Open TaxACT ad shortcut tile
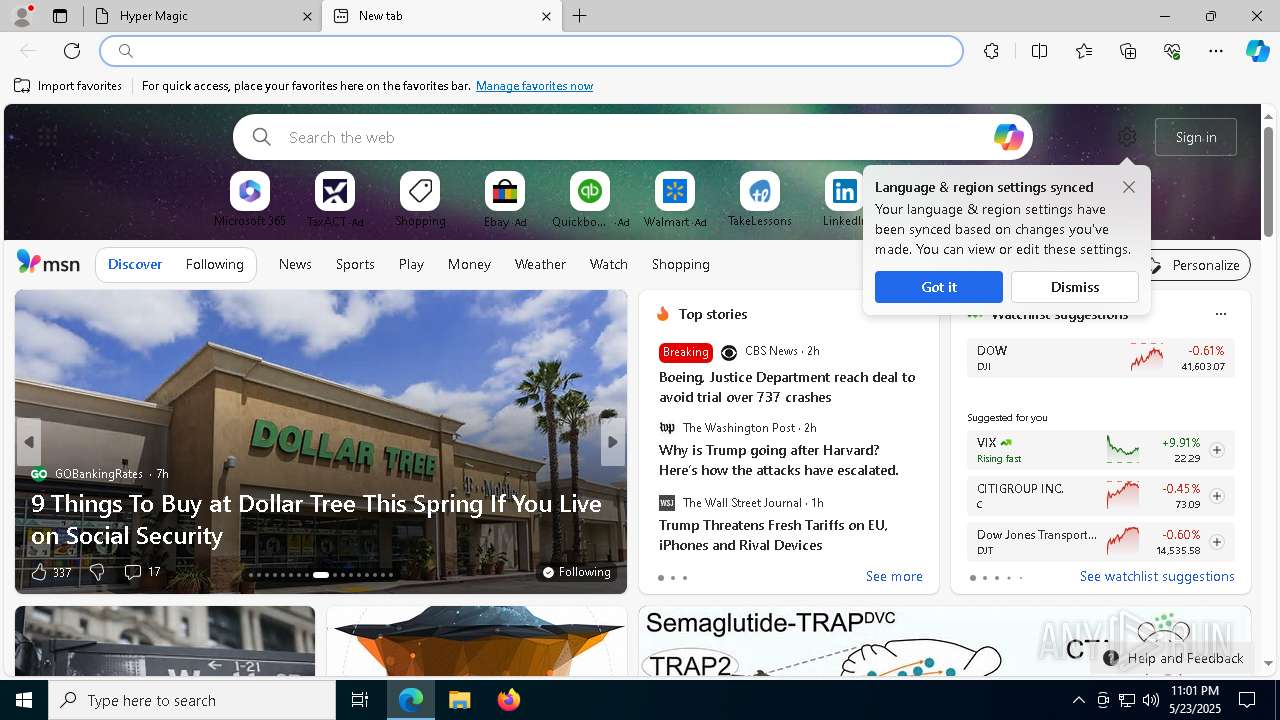The image size is (1280, 720). coord(335,200)
